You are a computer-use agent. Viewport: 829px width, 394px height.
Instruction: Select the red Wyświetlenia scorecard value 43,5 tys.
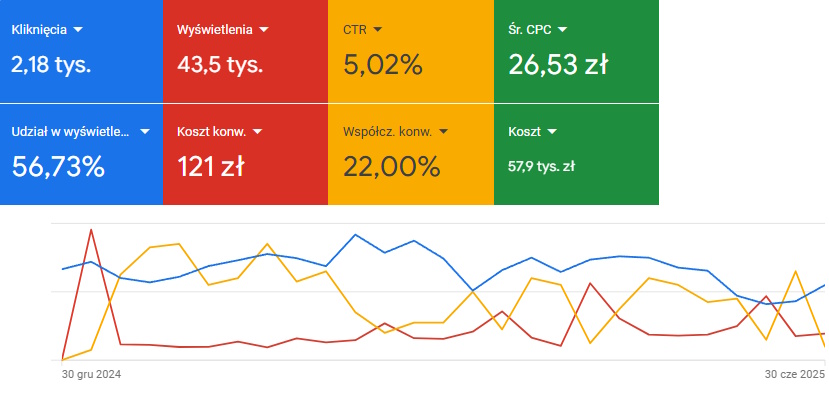[x=220, y=65]
